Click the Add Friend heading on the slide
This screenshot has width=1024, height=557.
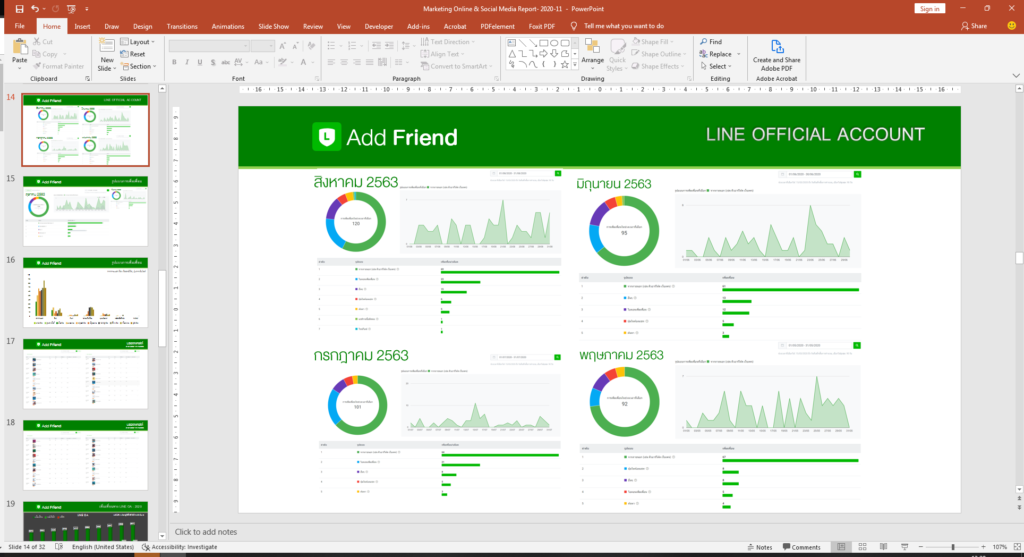point(401,137)
